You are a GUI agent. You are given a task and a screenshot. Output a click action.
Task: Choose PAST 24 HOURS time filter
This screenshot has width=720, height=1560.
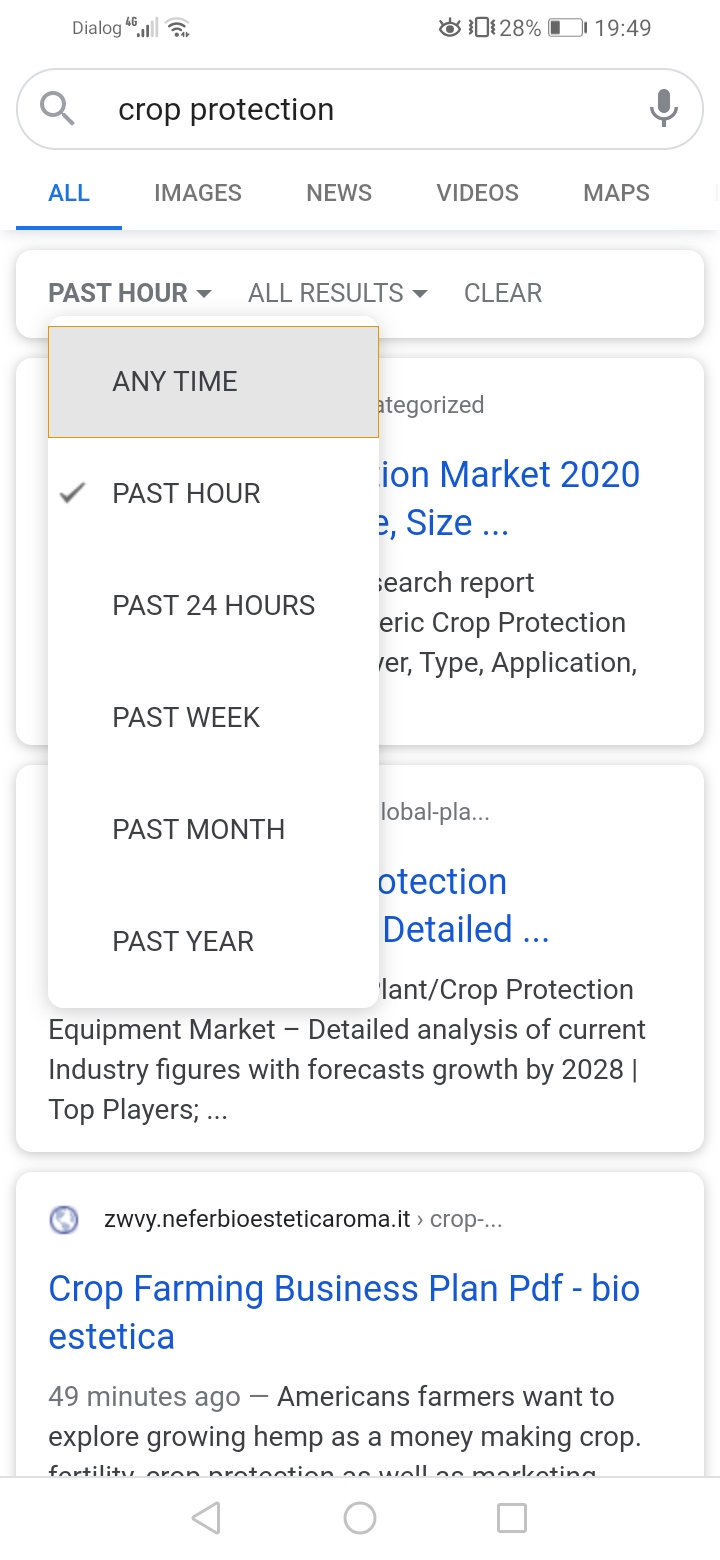pos(213,605)
